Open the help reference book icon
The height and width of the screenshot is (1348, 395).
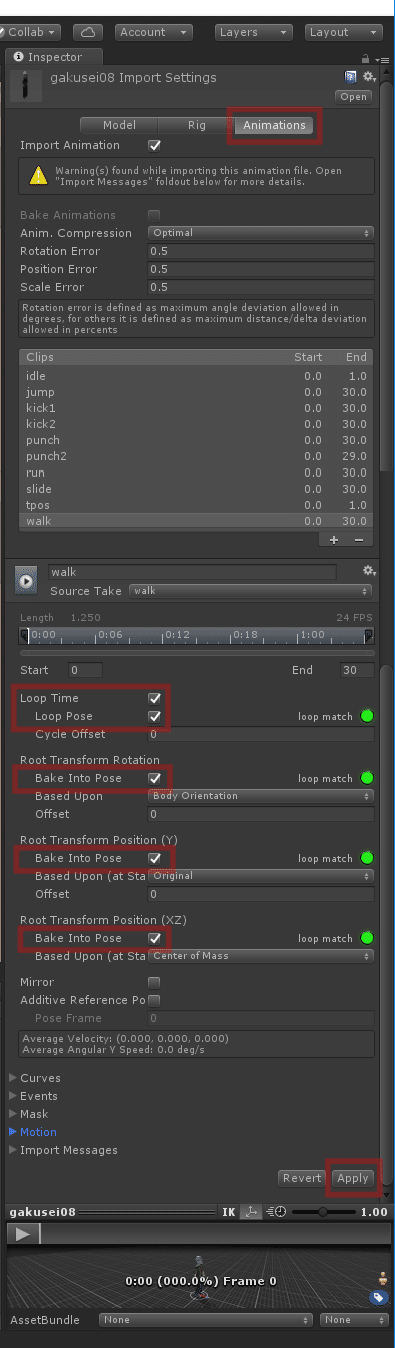click(351, 77)
